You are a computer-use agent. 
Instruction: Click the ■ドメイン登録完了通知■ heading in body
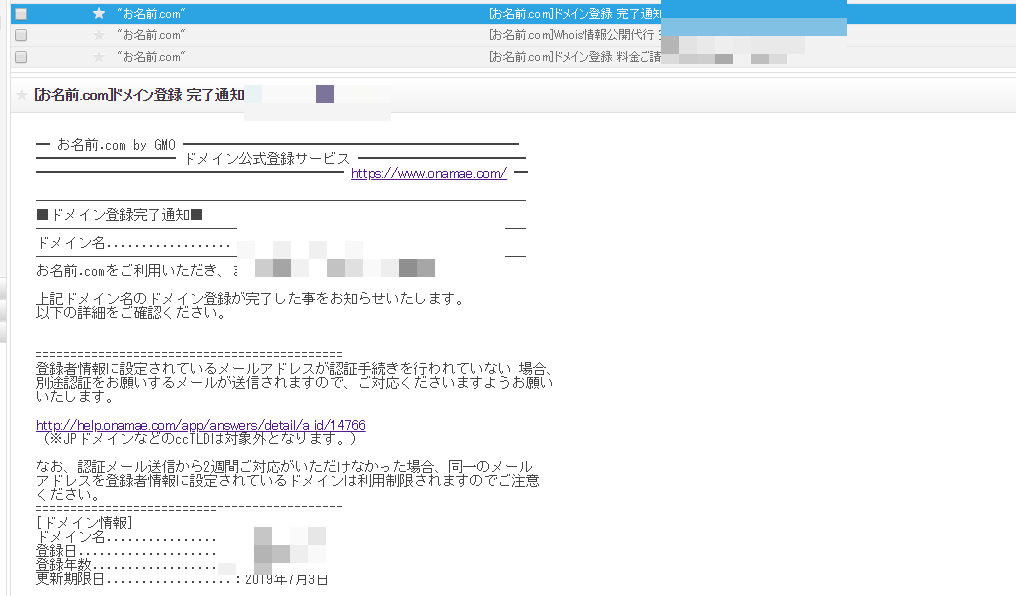point(119,214)
